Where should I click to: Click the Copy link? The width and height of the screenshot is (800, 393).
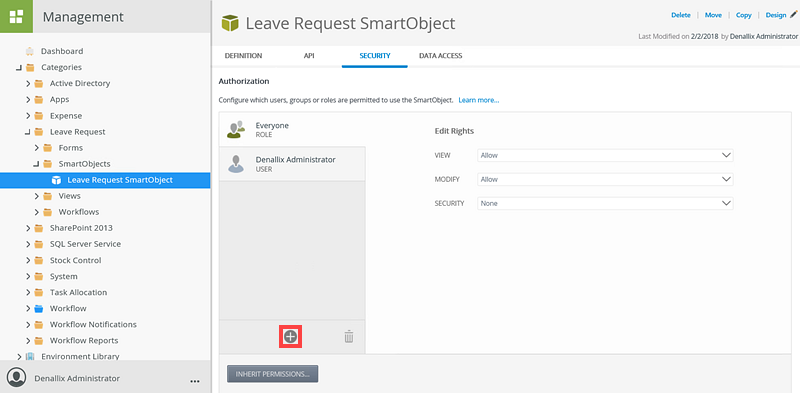click(x=743, y=15)
